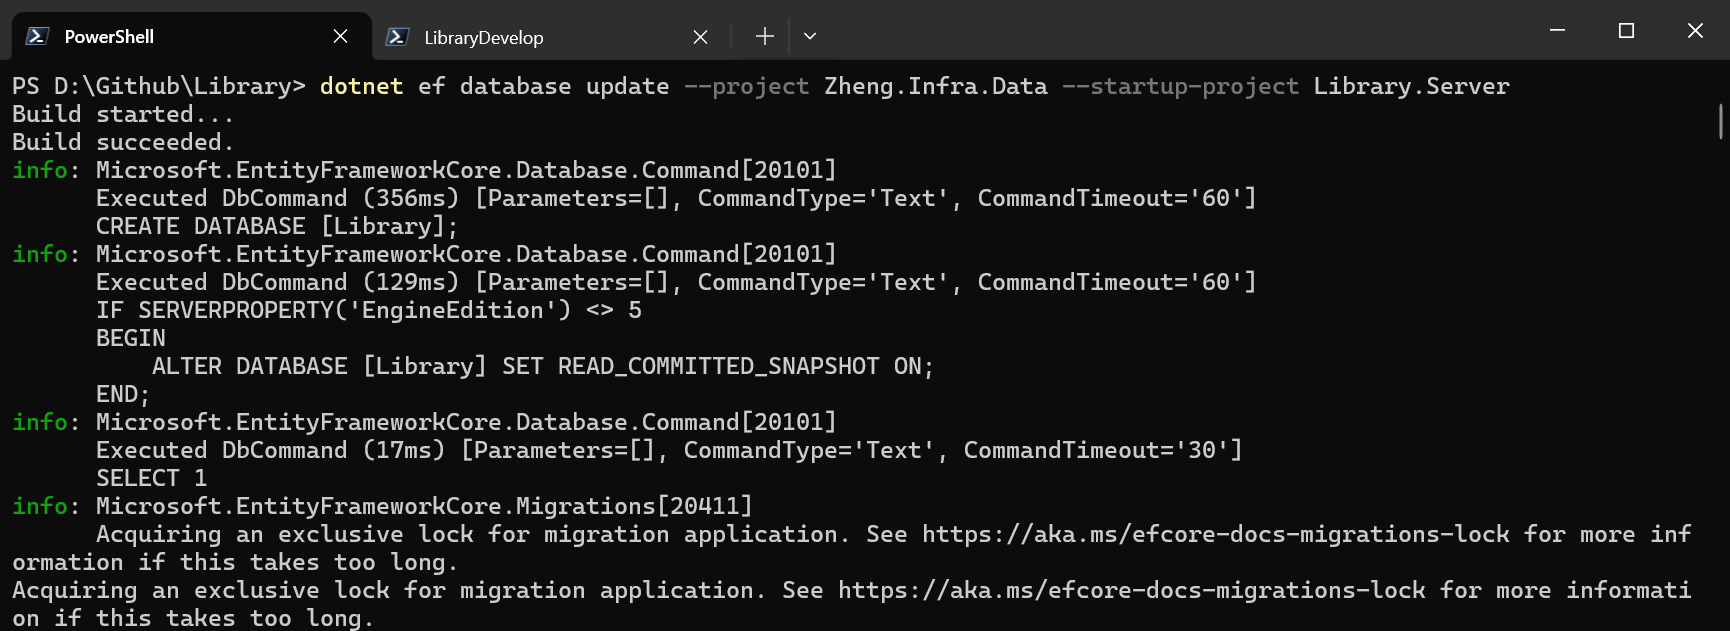The image size is (1730, 631).
Task: Maximize the terminal window
Action: point(1626,31)
